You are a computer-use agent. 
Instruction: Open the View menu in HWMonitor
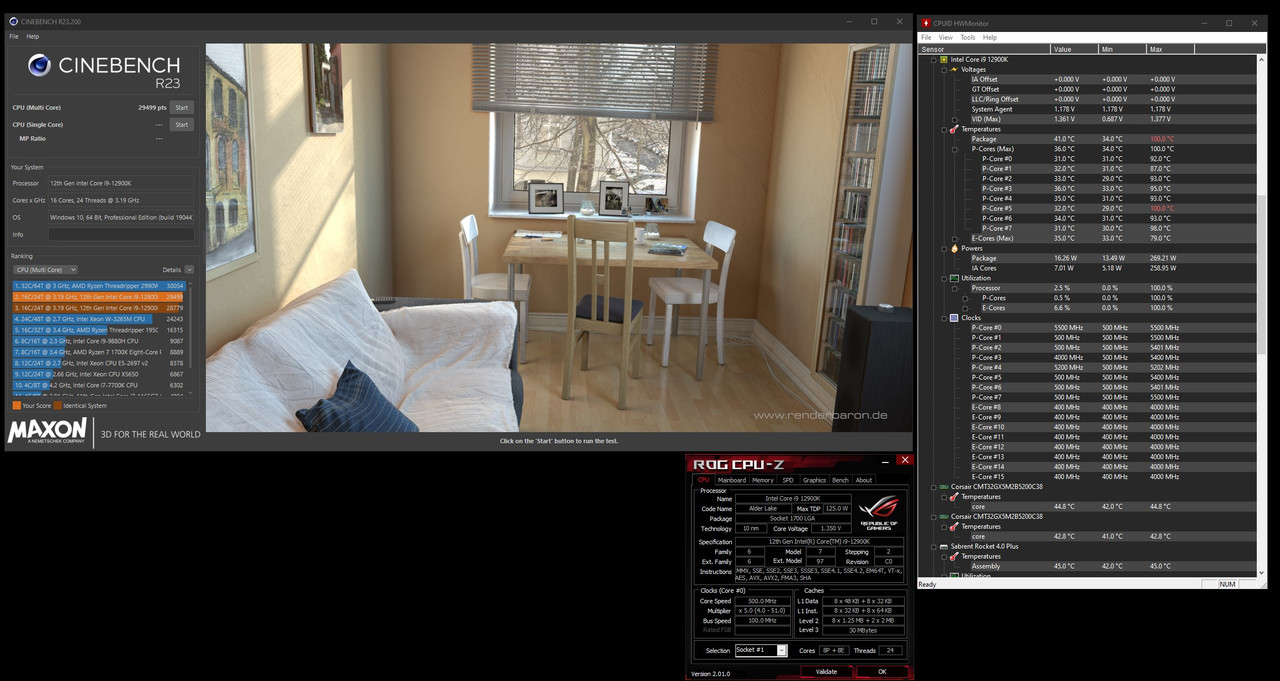(x=945, y=37)
